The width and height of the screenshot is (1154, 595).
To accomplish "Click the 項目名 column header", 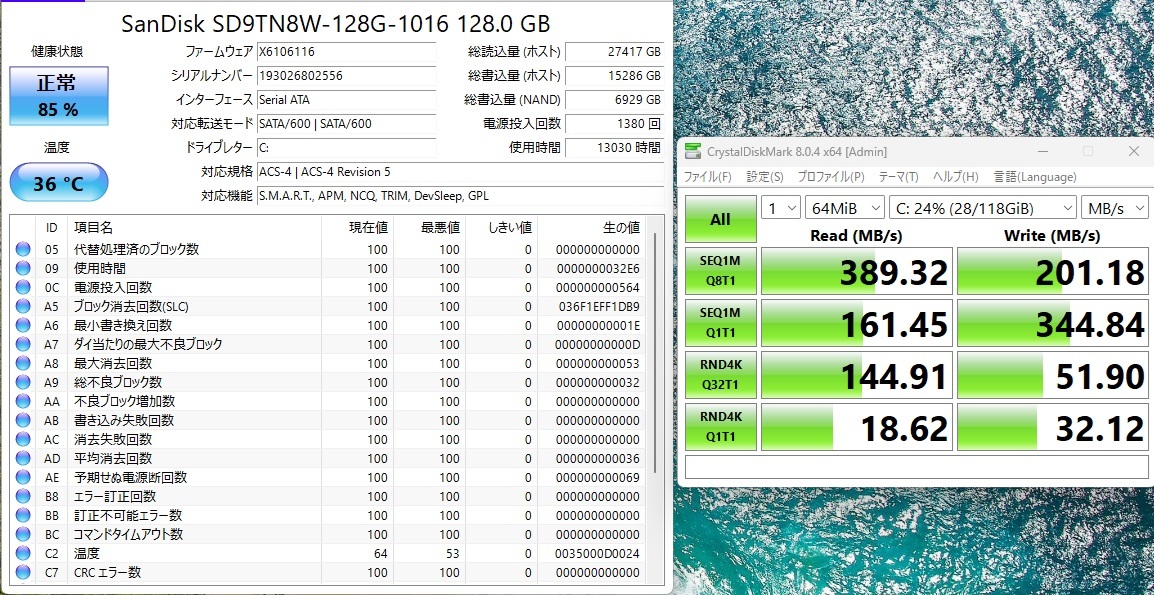I will click(x=194, y=228).
